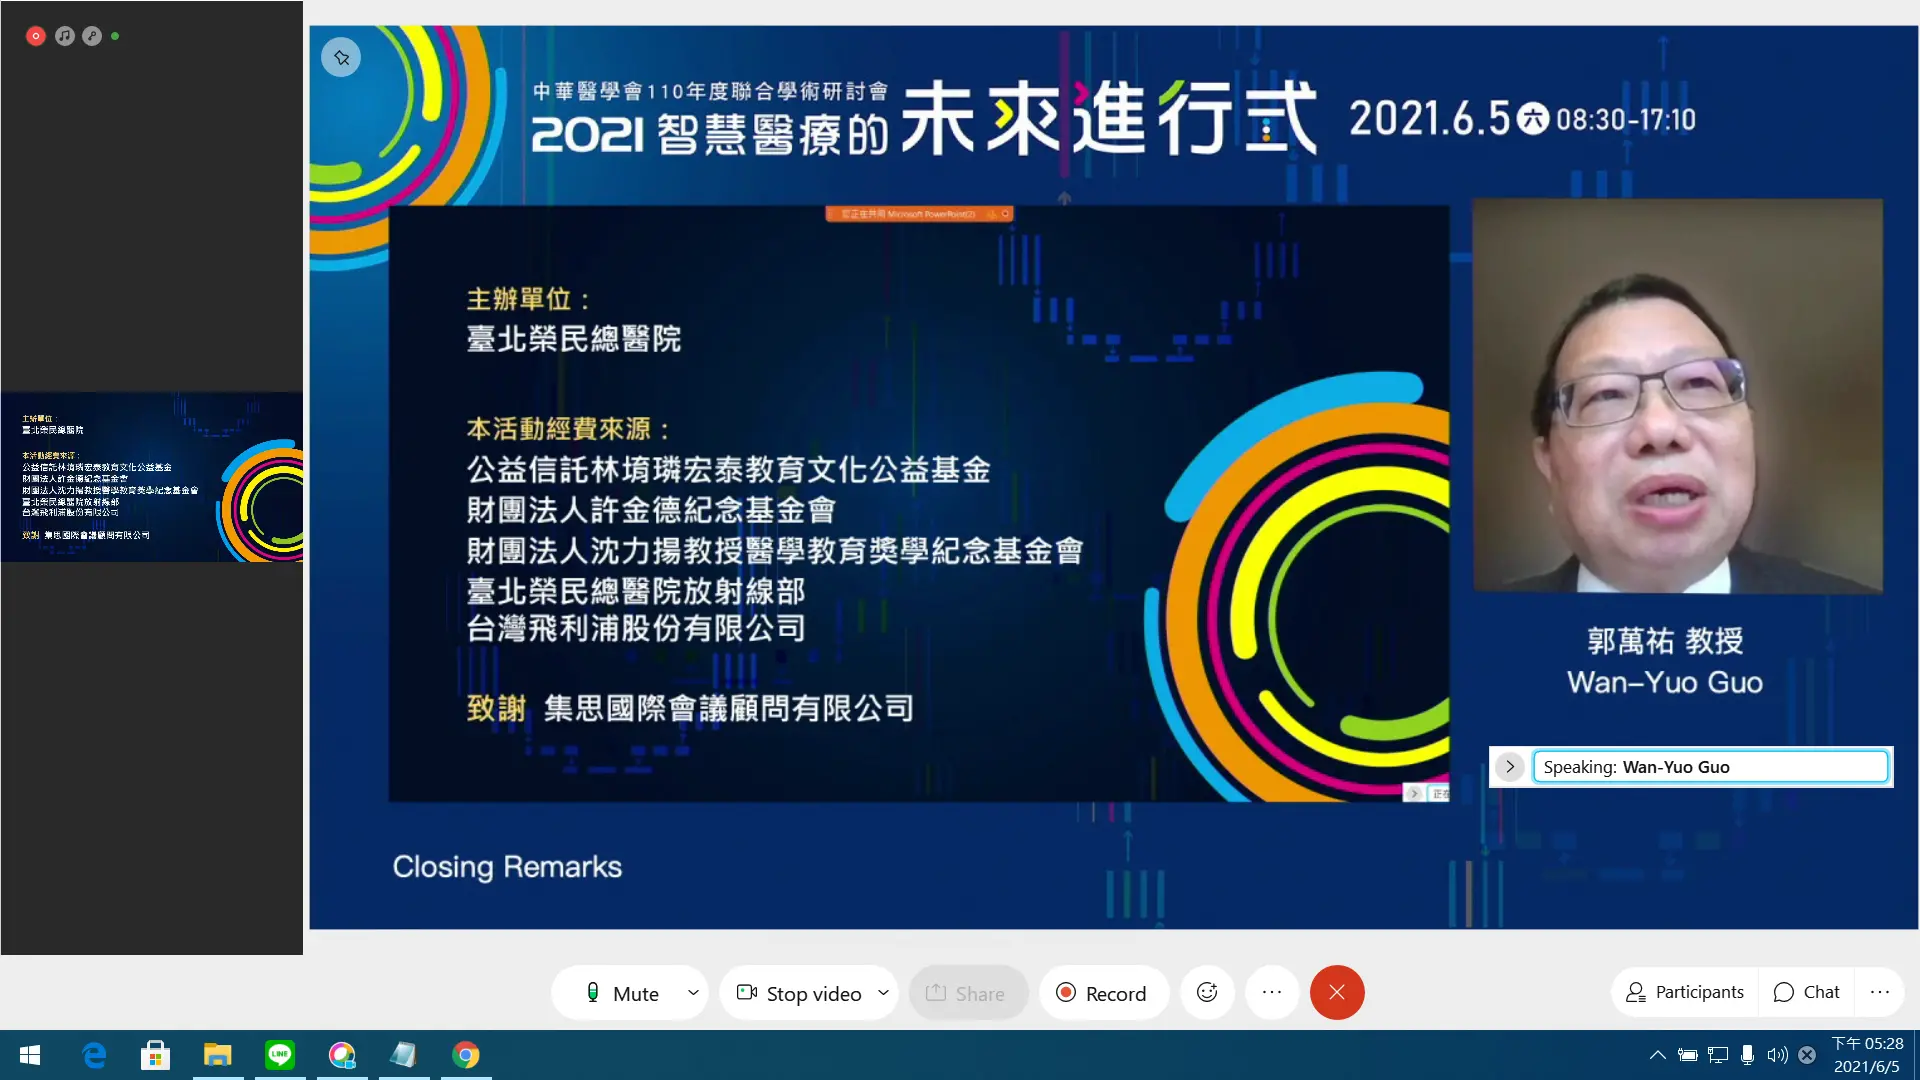The width and height of the screenshot is (1920, 1080).
Task: Open the emoji reactions button
Action: 1207,992
